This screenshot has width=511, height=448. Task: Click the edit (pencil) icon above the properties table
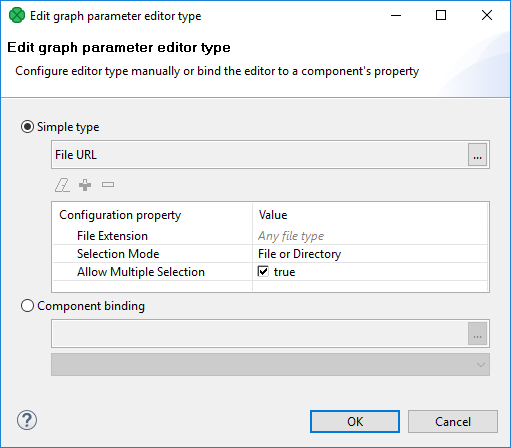click(x=62, y=185)
